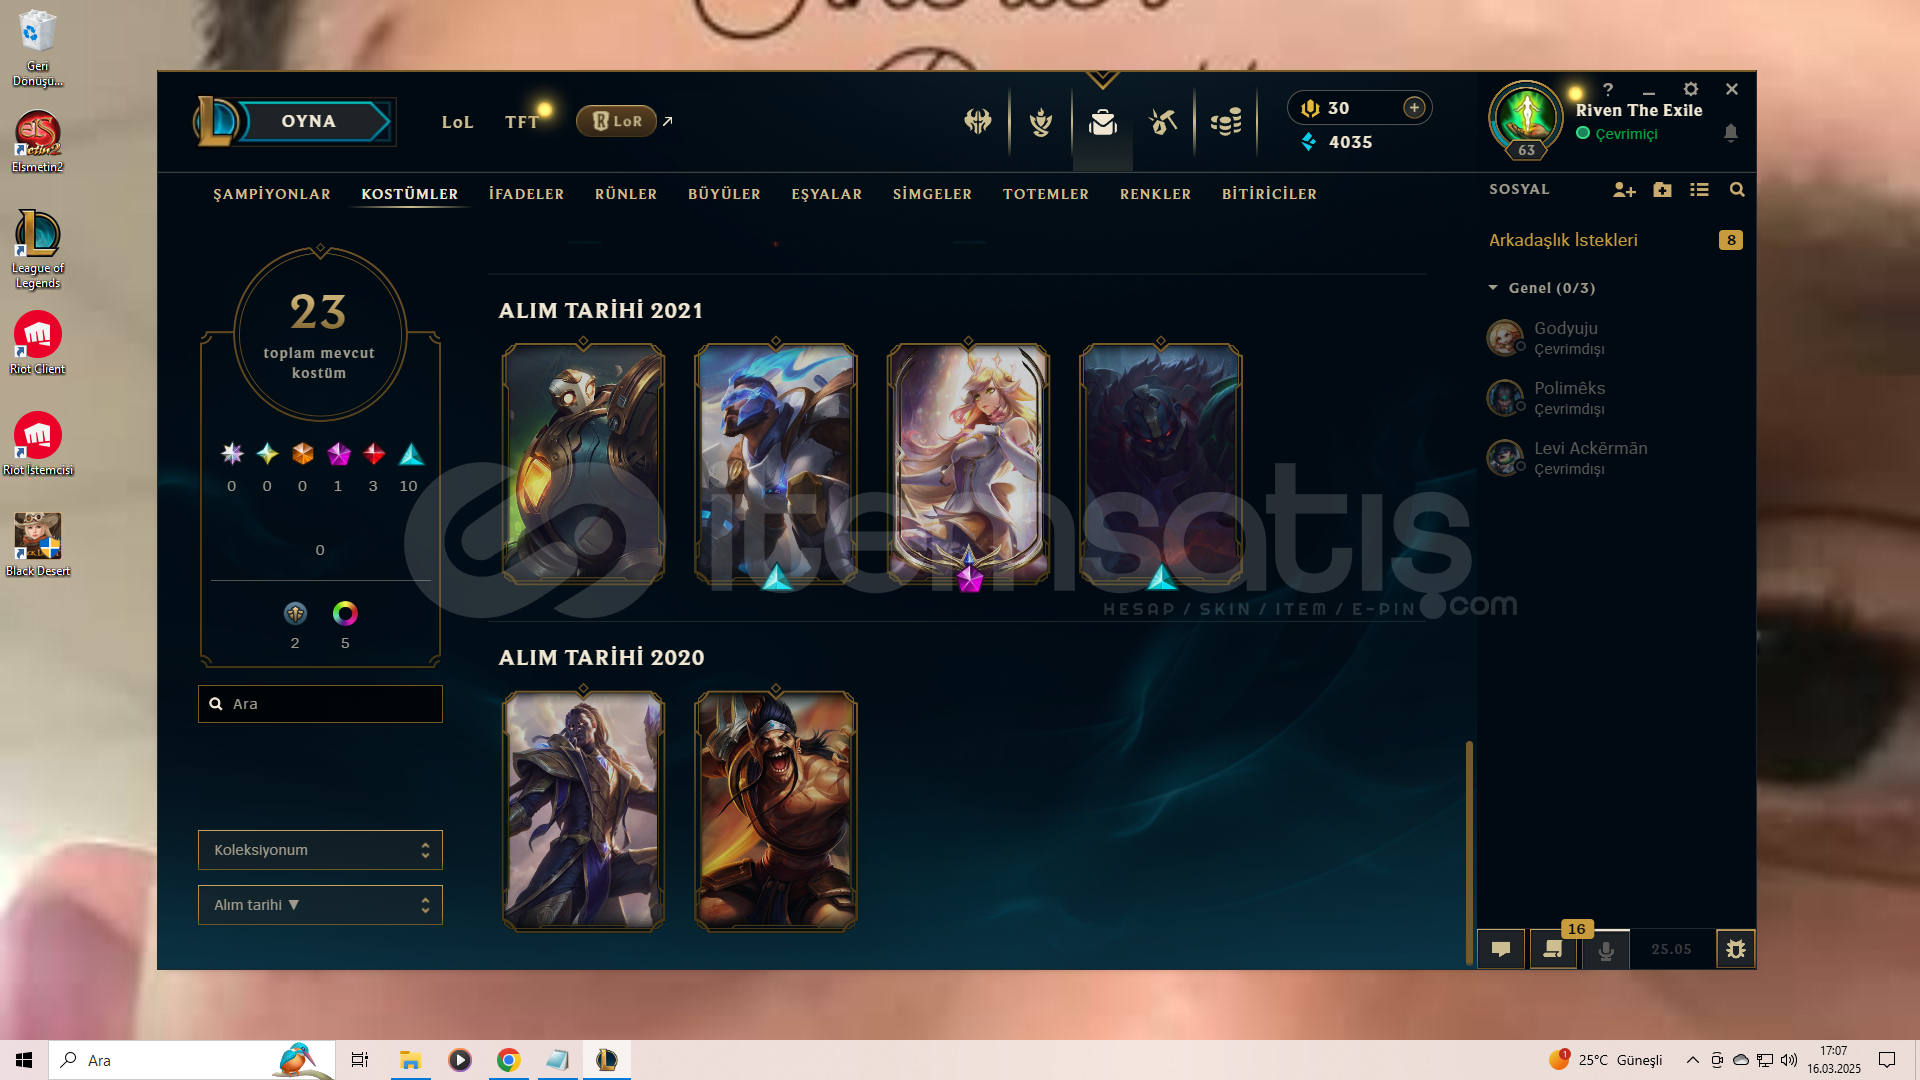Select friend Godyuju

tap(1615, 338)
